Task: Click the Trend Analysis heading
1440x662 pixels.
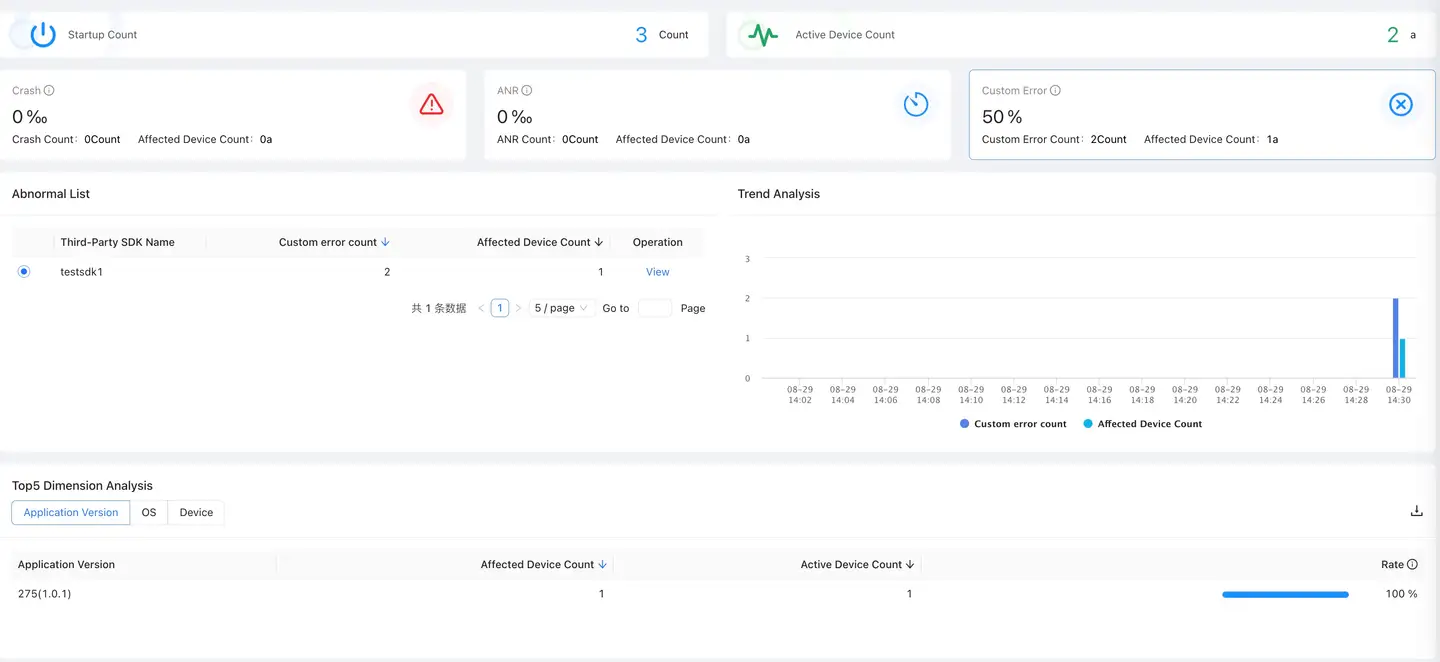Action: coord(779,194)
